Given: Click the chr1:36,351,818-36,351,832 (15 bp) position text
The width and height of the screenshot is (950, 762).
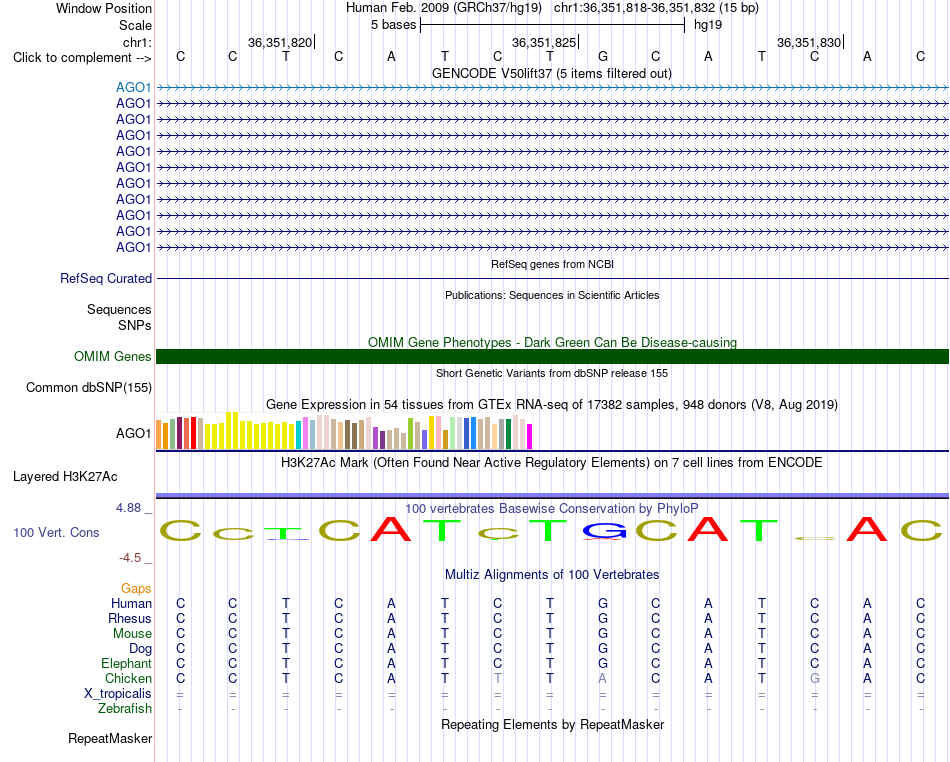Looking at the screenshot, I should click(x=656, y=8).
